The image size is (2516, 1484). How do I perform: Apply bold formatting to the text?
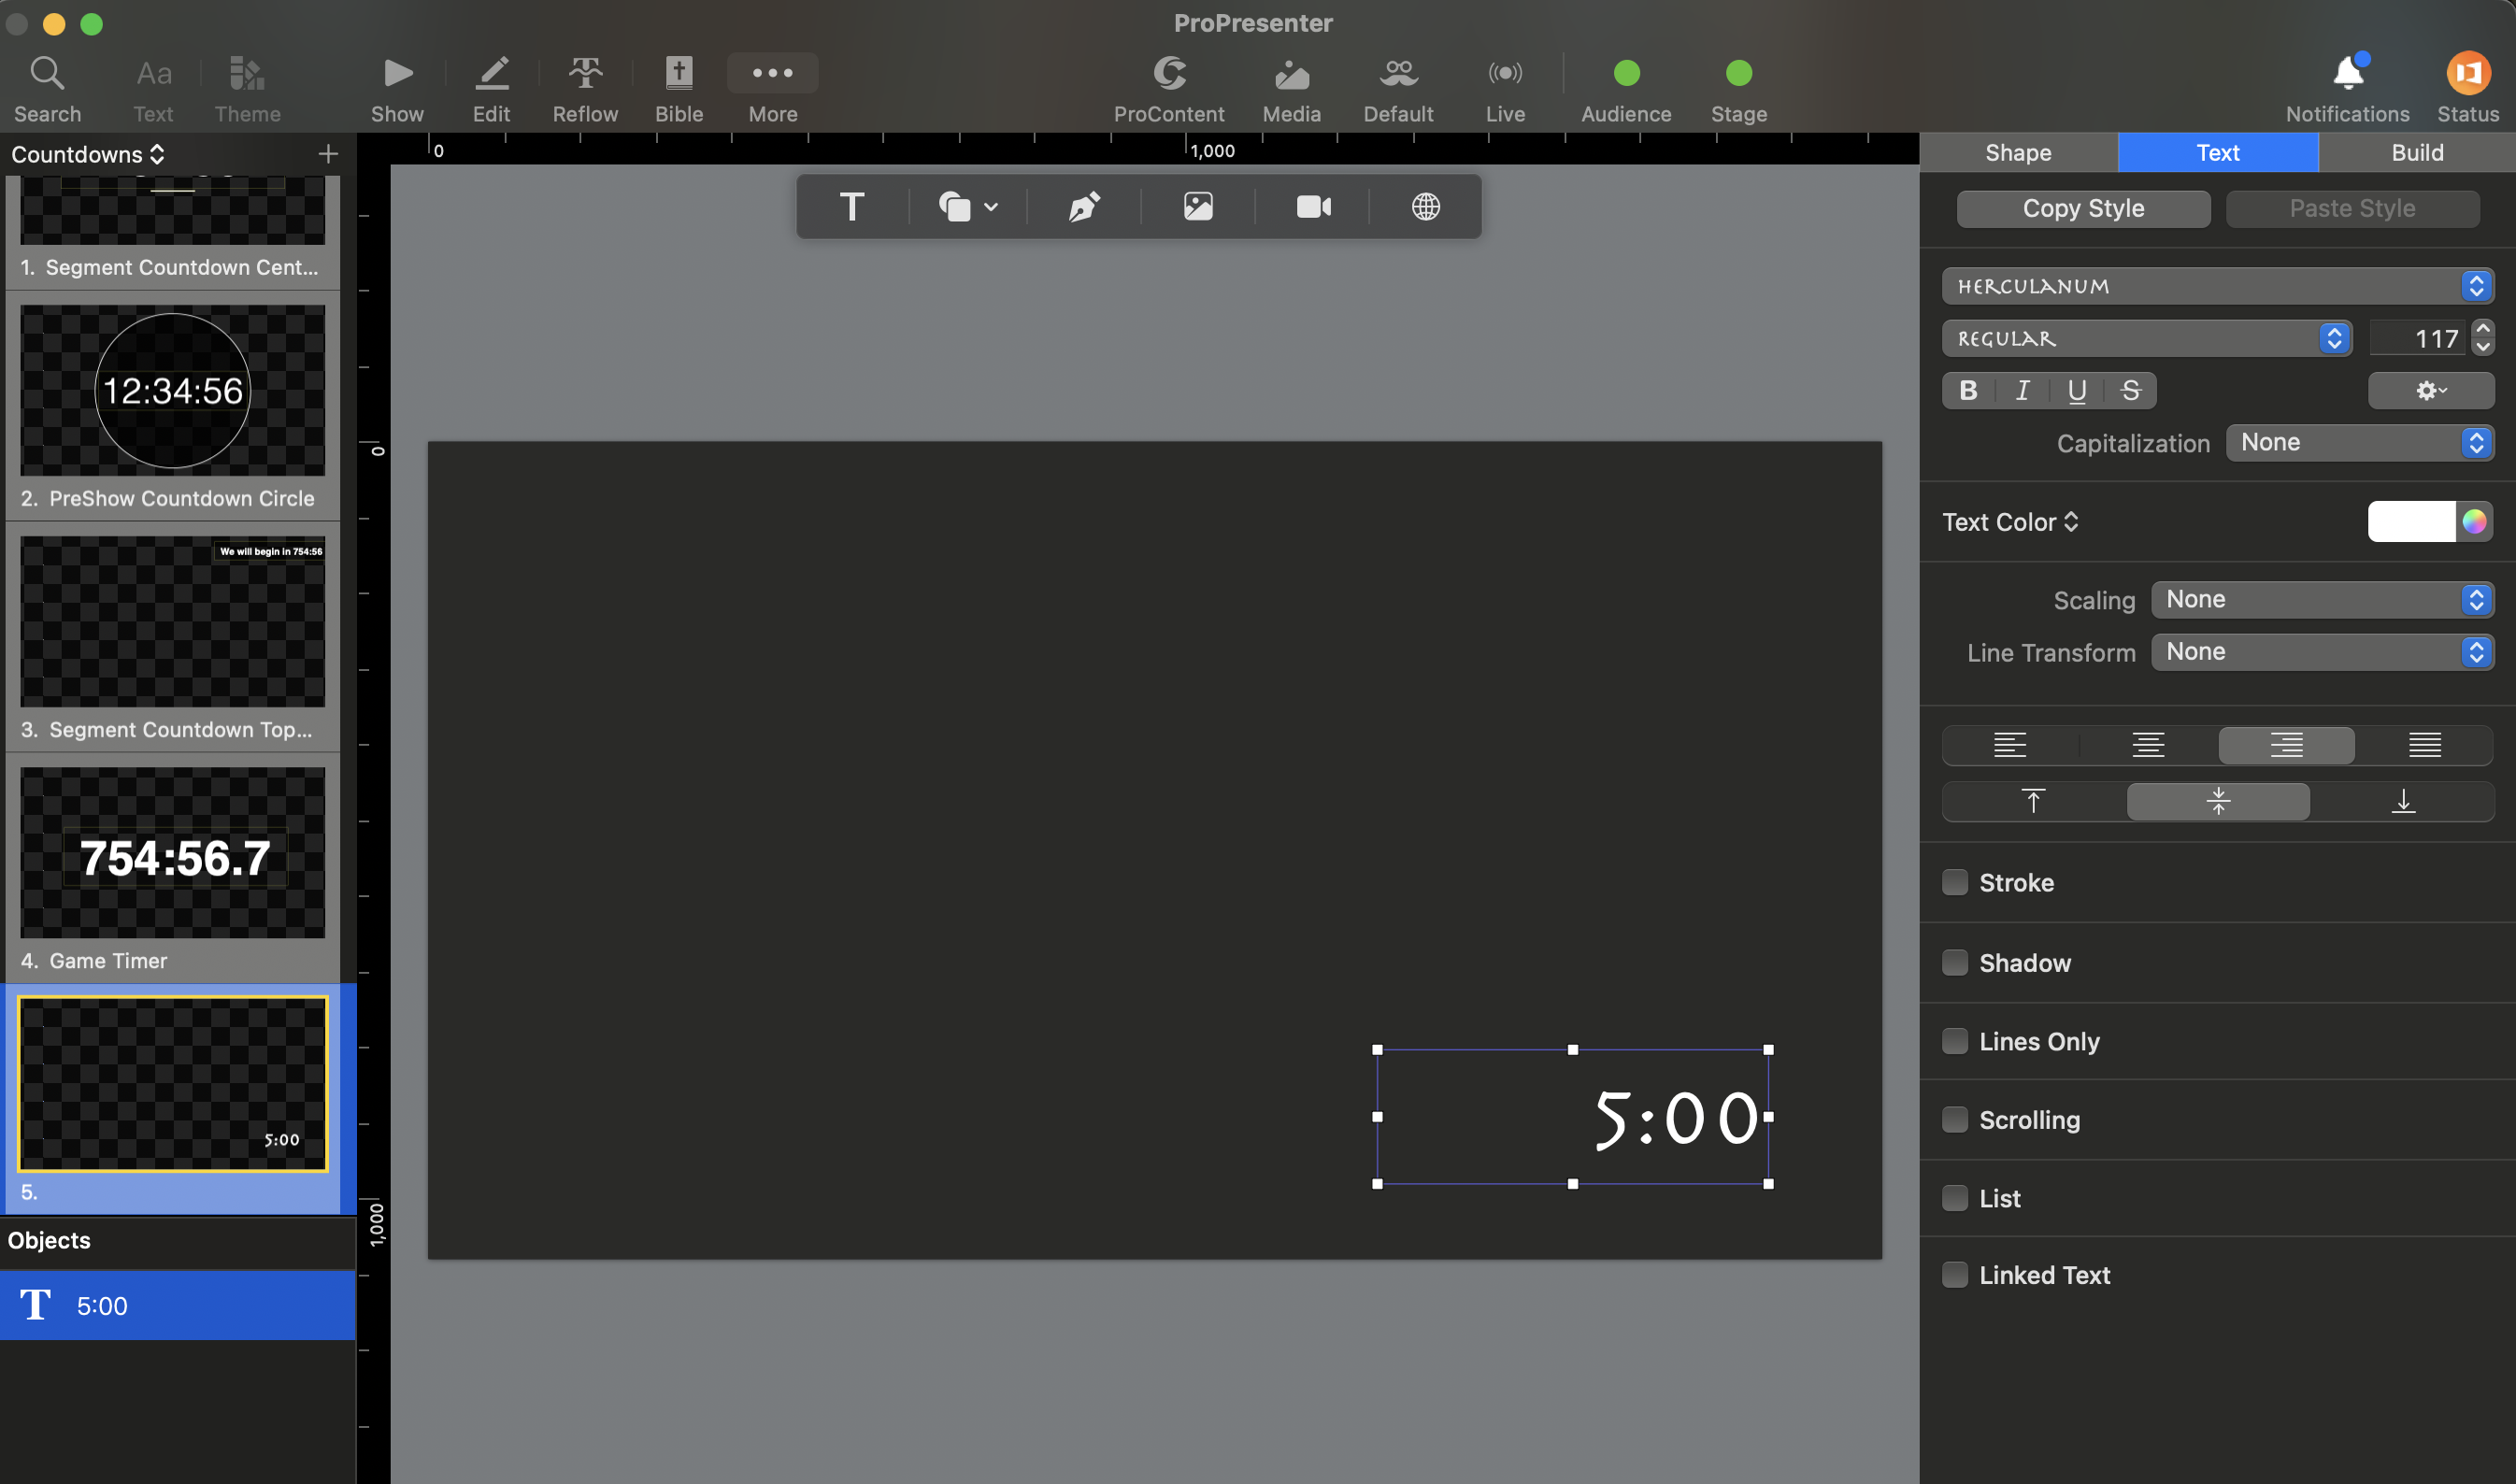(x=1966, y=390)
